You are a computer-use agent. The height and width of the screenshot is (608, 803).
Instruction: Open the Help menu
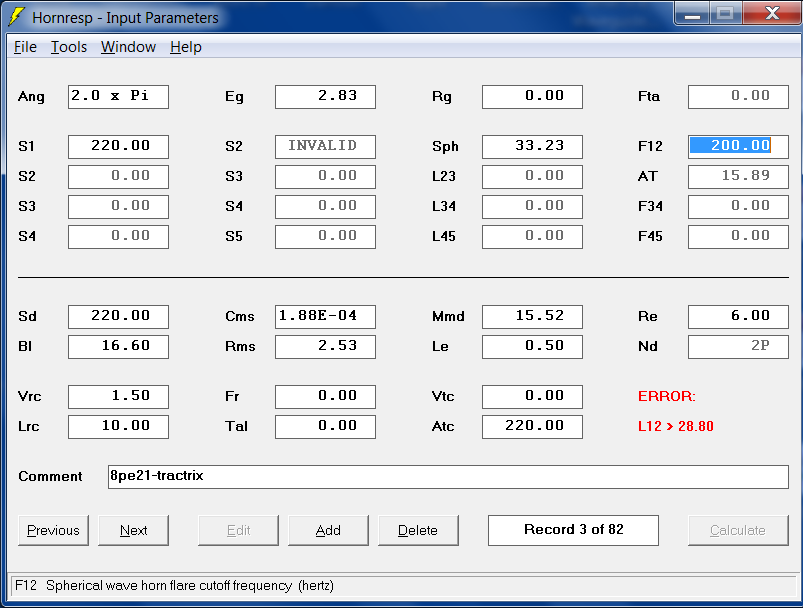click(x=186, y=47)
